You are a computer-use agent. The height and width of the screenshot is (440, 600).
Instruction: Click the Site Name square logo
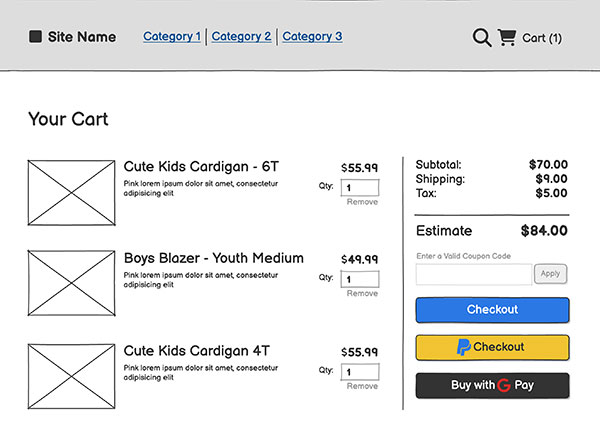pyautogui.click(x=36, y=37)
